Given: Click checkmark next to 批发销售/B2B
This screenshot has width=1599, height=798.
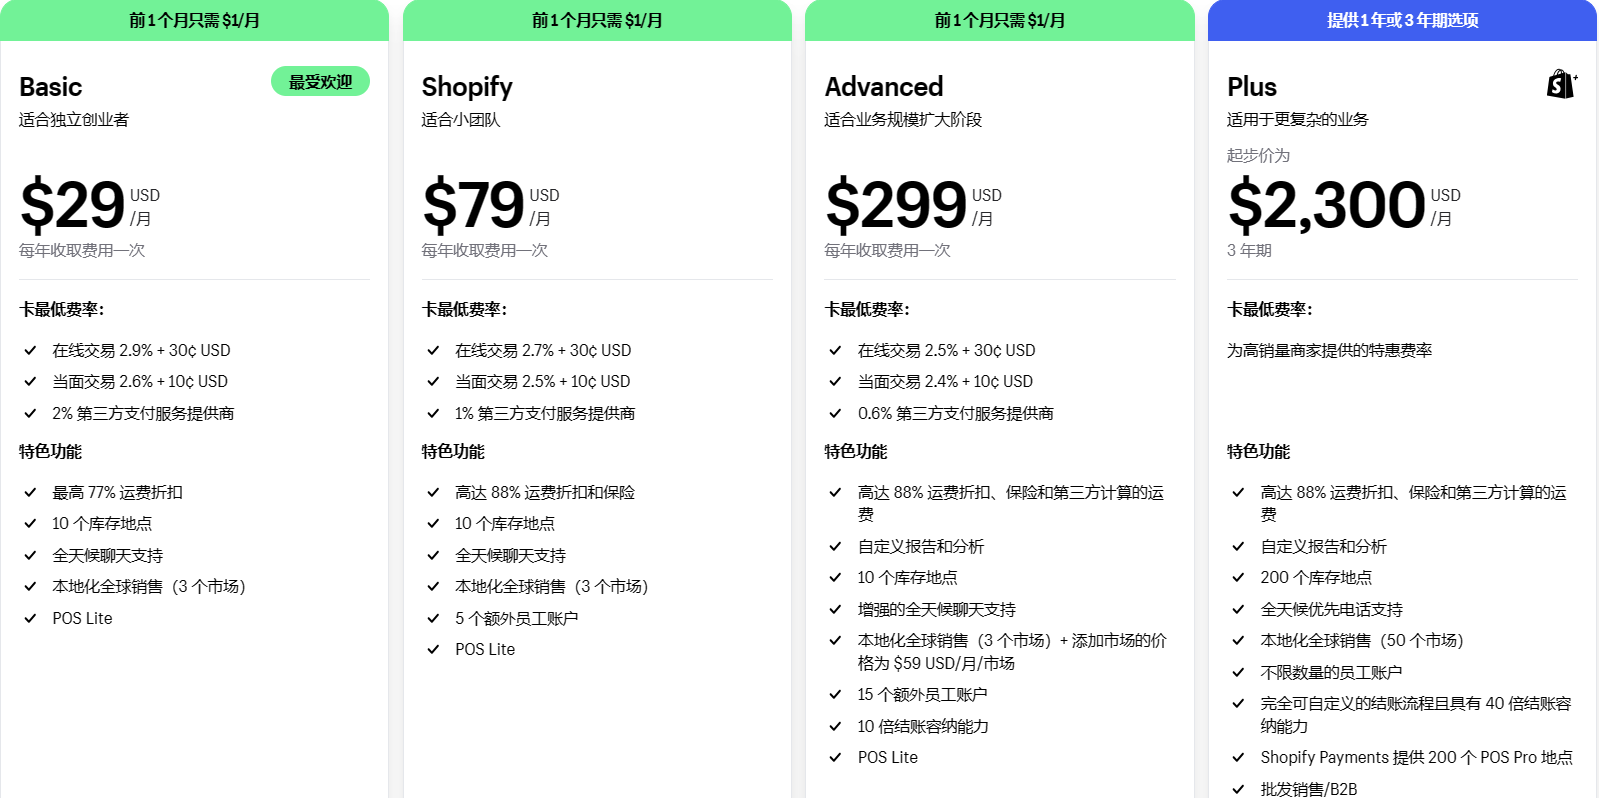Looking at the screenshot, I should tap(1238, 789).
